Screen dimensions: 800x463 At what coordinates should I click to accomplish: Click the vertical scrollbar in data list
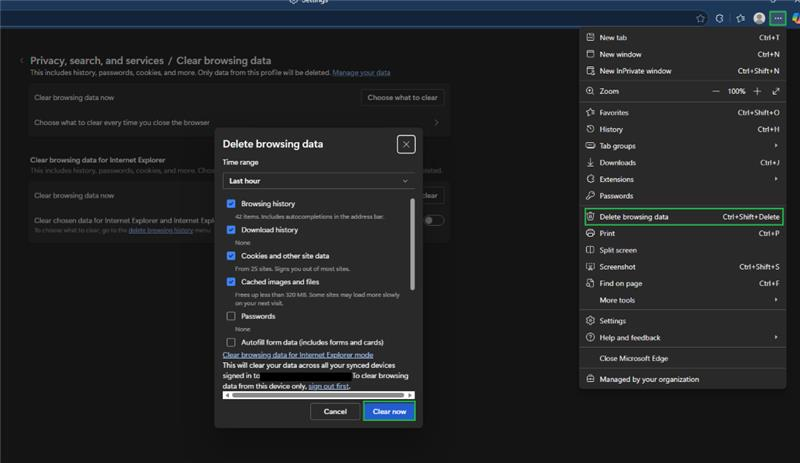412,245
